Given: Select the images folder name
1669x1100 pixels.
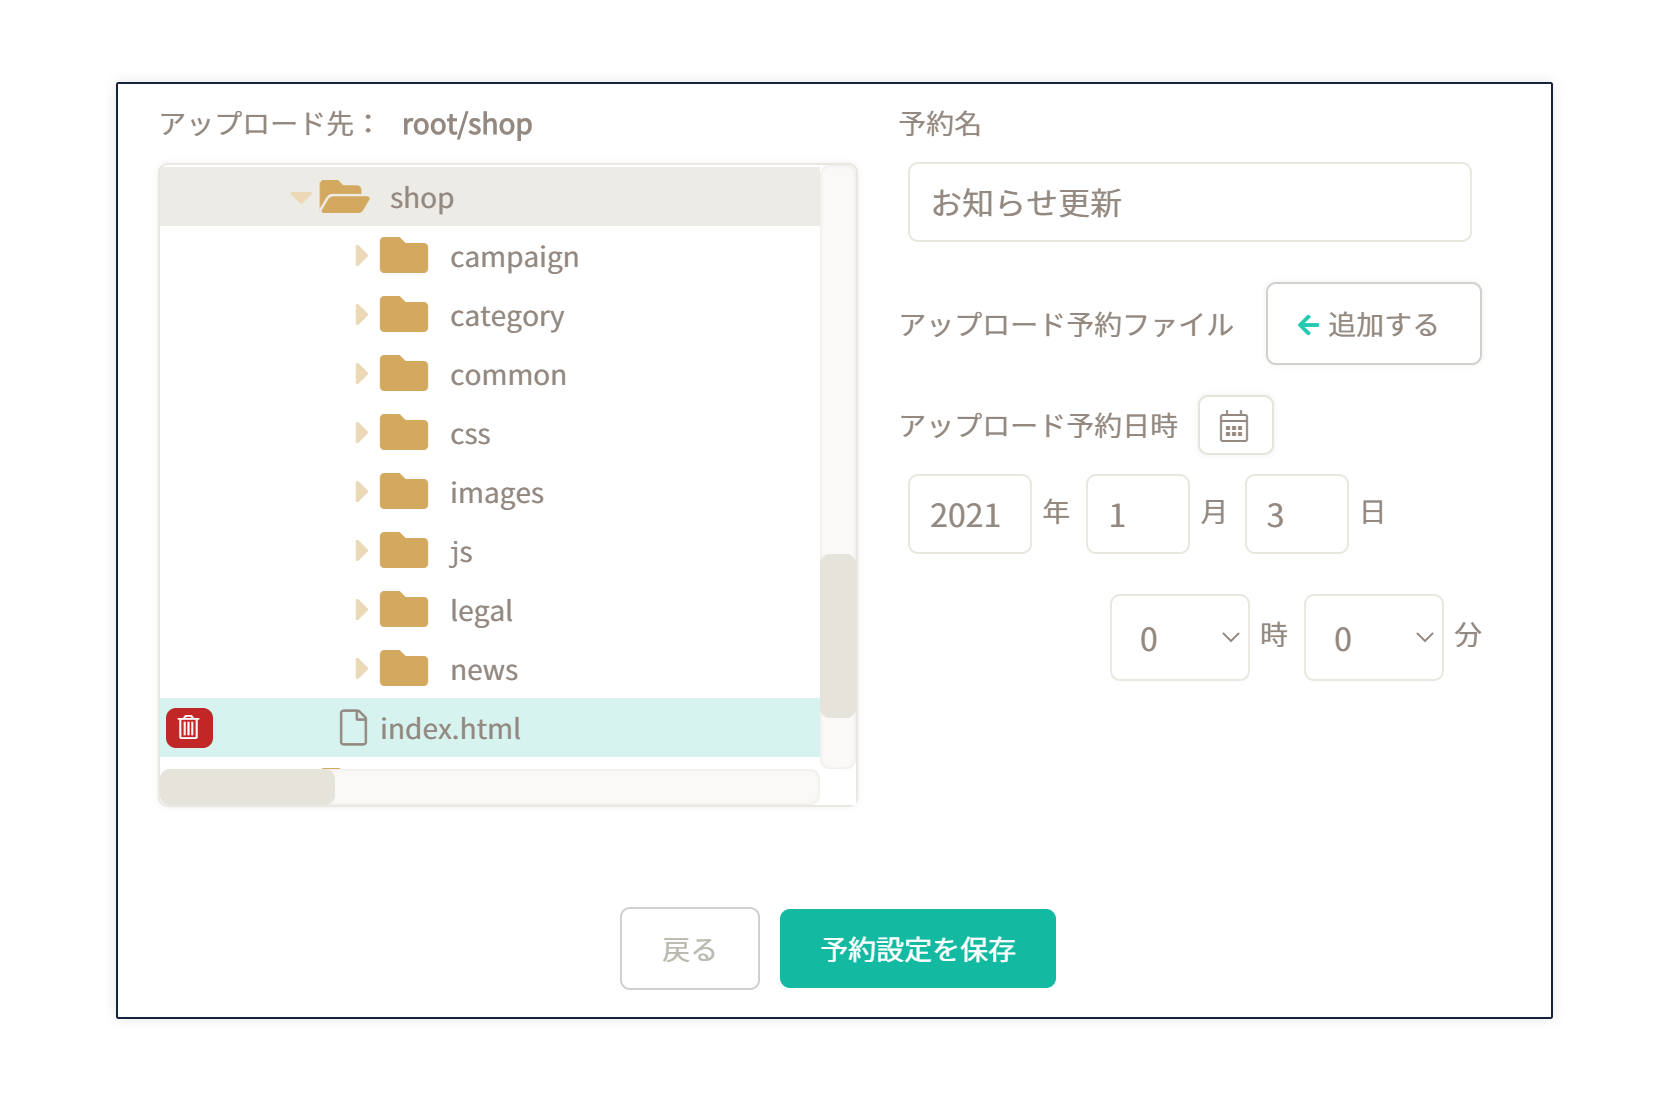Looking at the screenshot, I should click(x=497, y=493).
